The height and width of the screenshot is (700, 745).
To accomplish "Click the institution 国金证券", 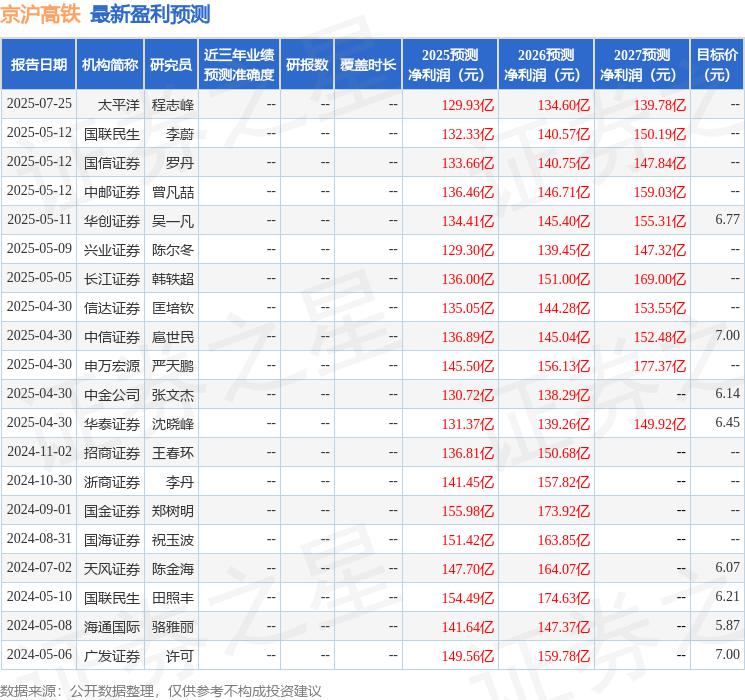I will 112,511.
